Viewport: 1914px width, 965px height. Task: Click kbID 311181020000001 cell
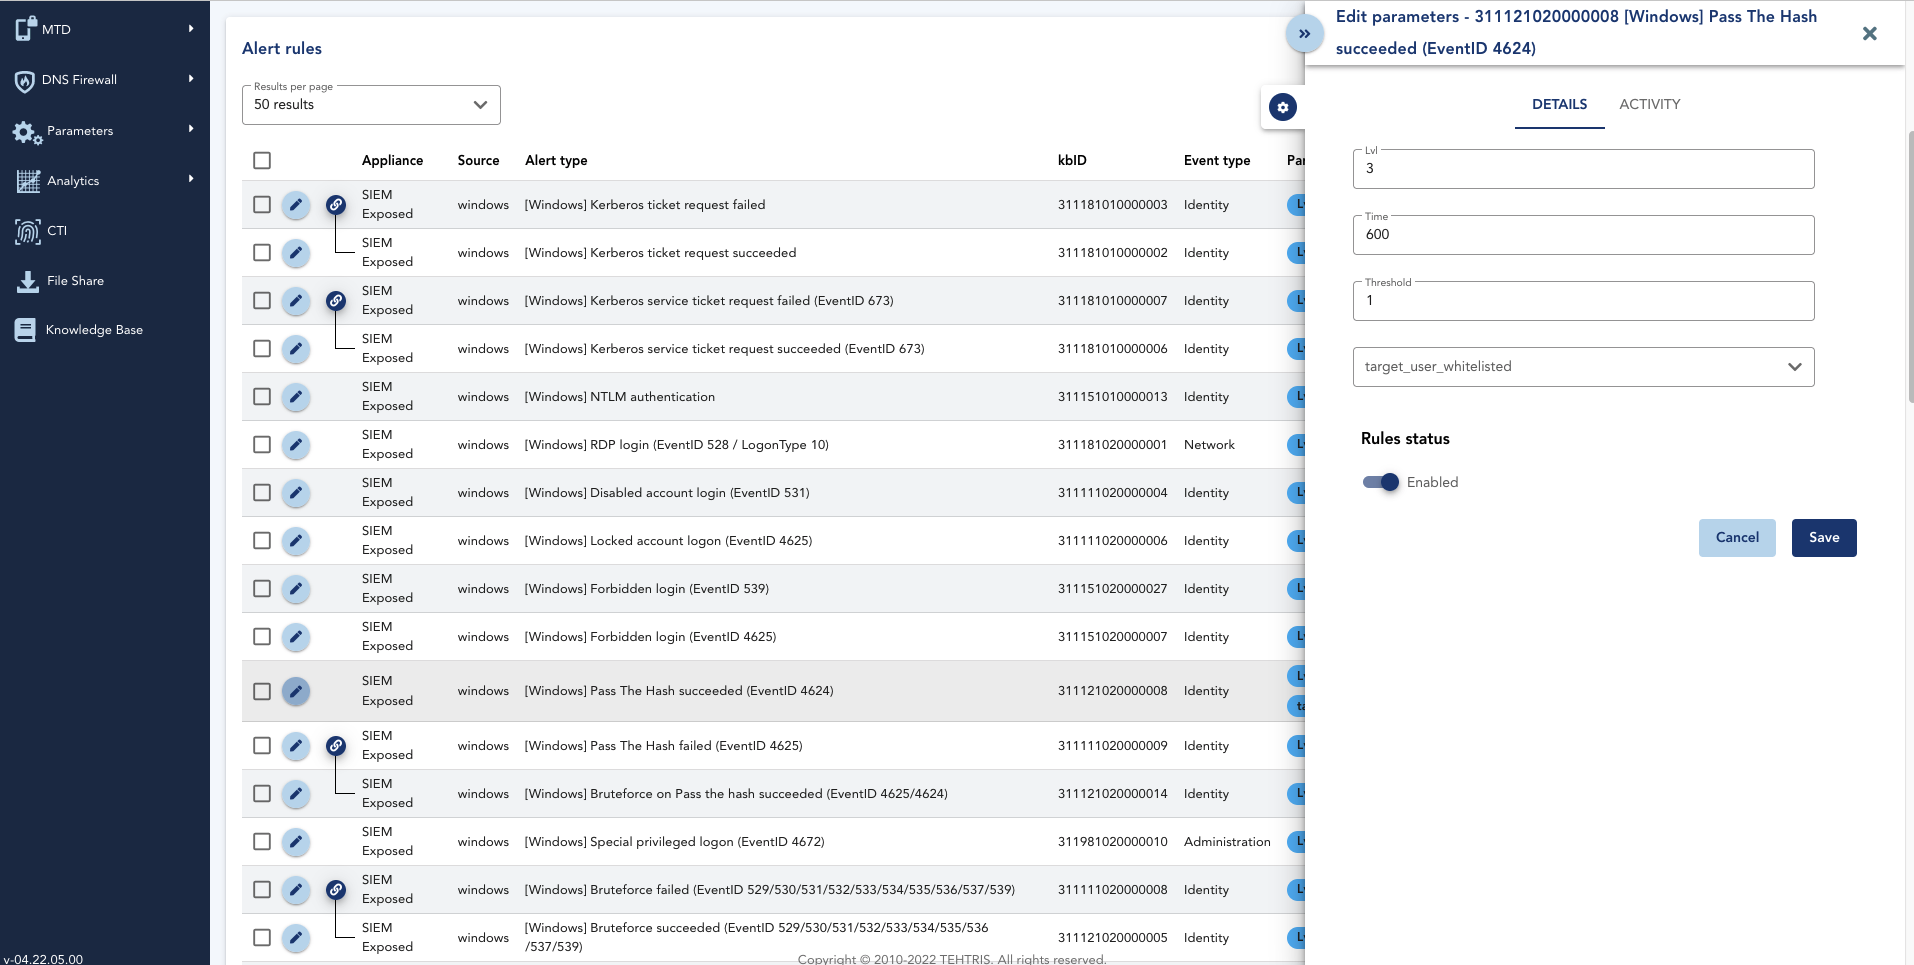coord(1112,445)
